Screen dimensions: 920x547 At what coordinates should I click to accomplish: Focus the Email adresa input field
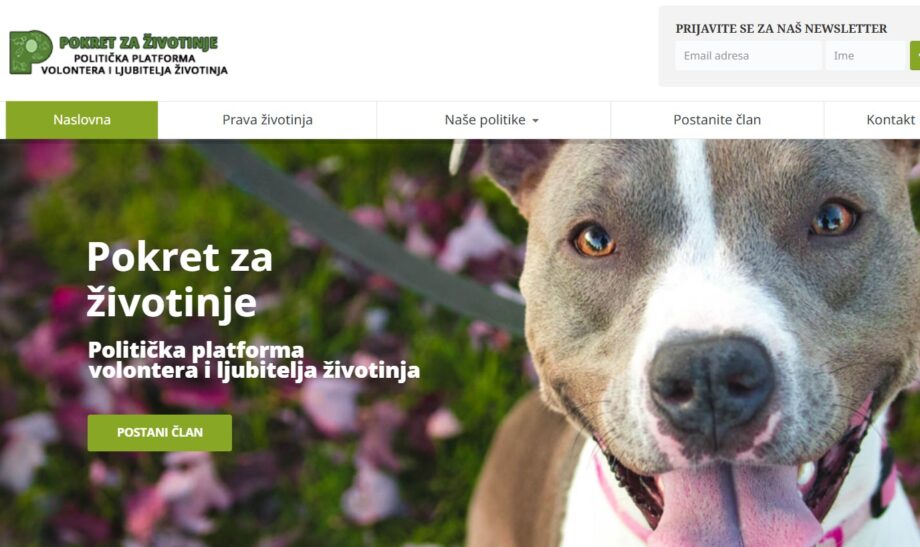748,56
